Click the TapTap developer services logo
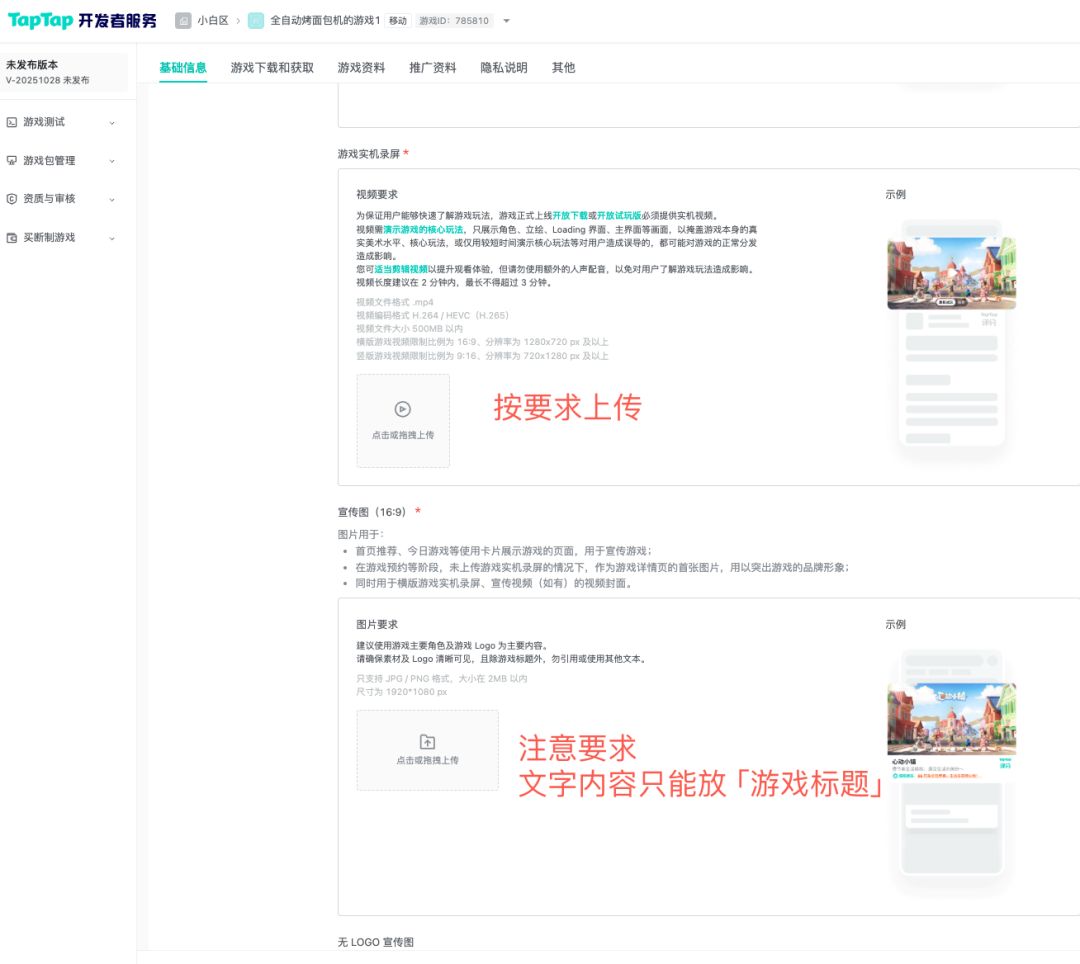The height and width of the screenshot is (964, 1080). pyautogui.click(x=82, y=21)
